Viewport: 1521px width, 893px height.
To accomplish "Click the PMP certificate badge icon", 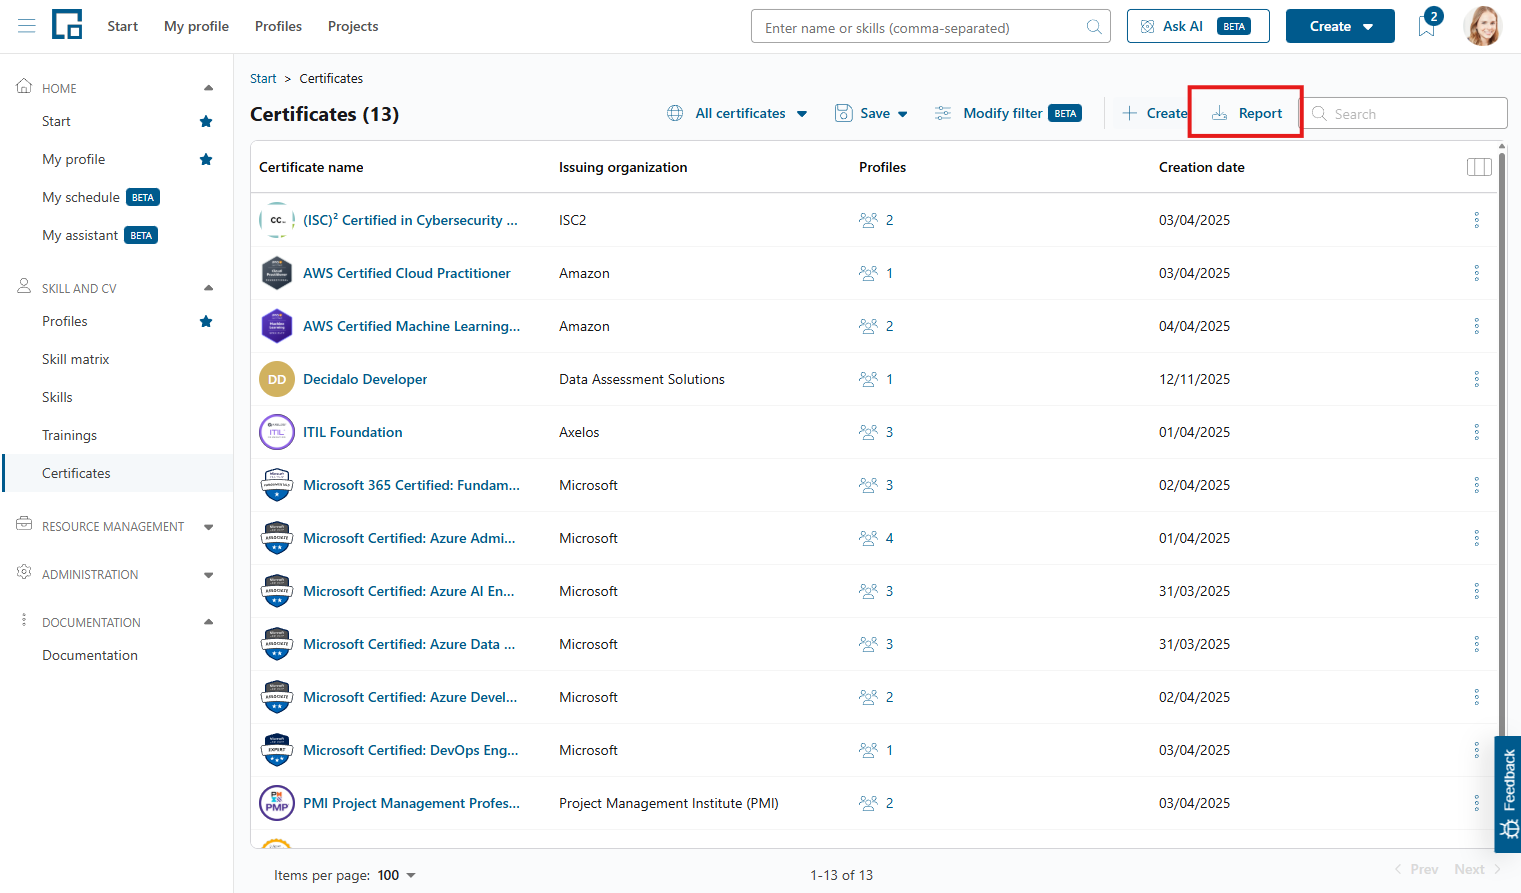I will pos(277,803).
